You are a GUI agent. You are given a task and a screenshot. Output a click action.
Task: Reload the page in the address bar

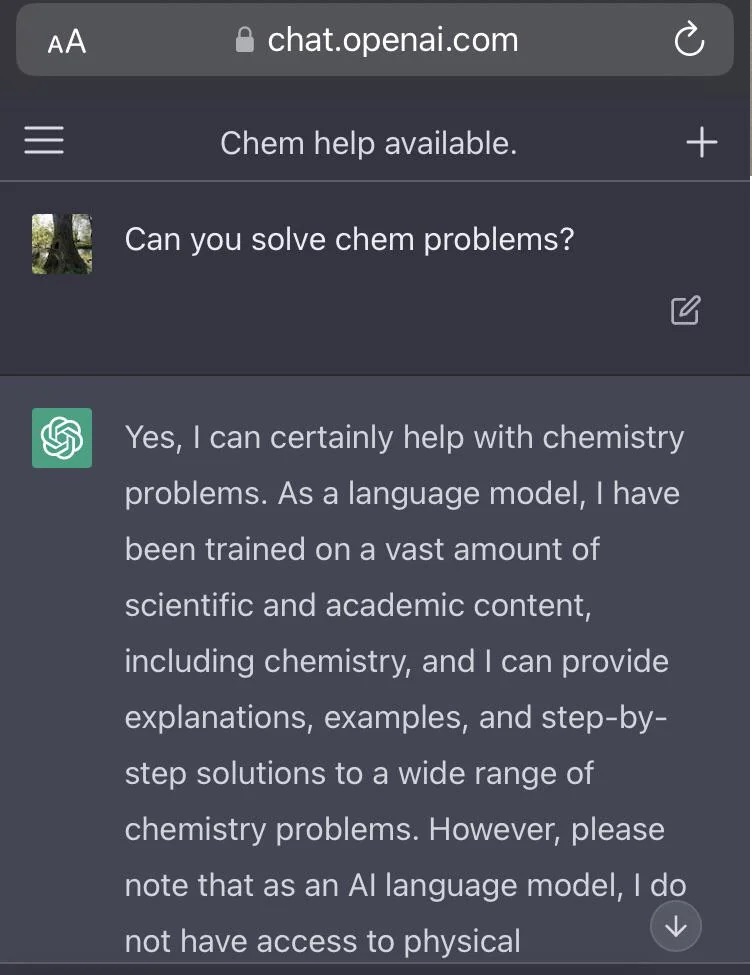[690, 40]
